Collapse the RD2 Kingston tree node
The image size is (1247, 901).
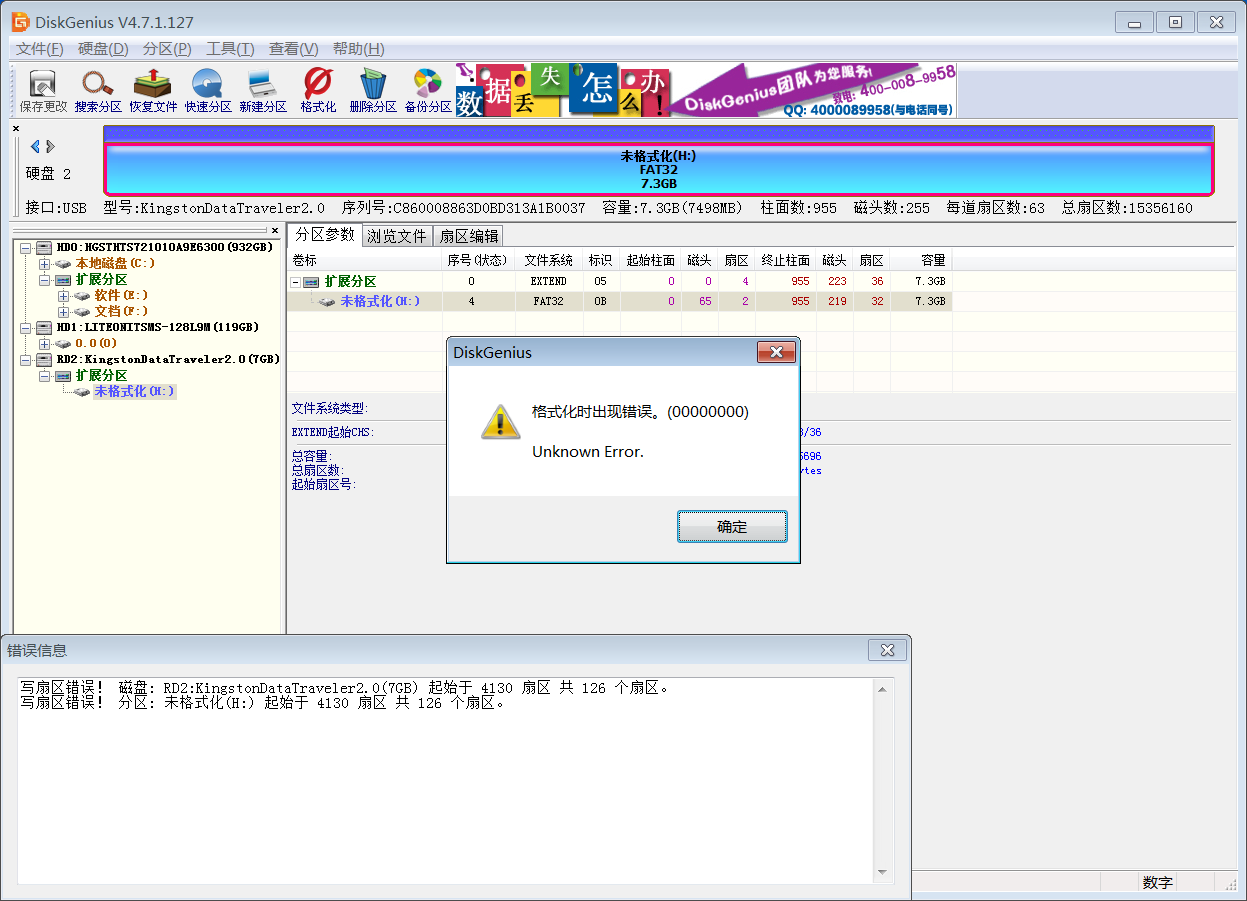pos(25,359)
